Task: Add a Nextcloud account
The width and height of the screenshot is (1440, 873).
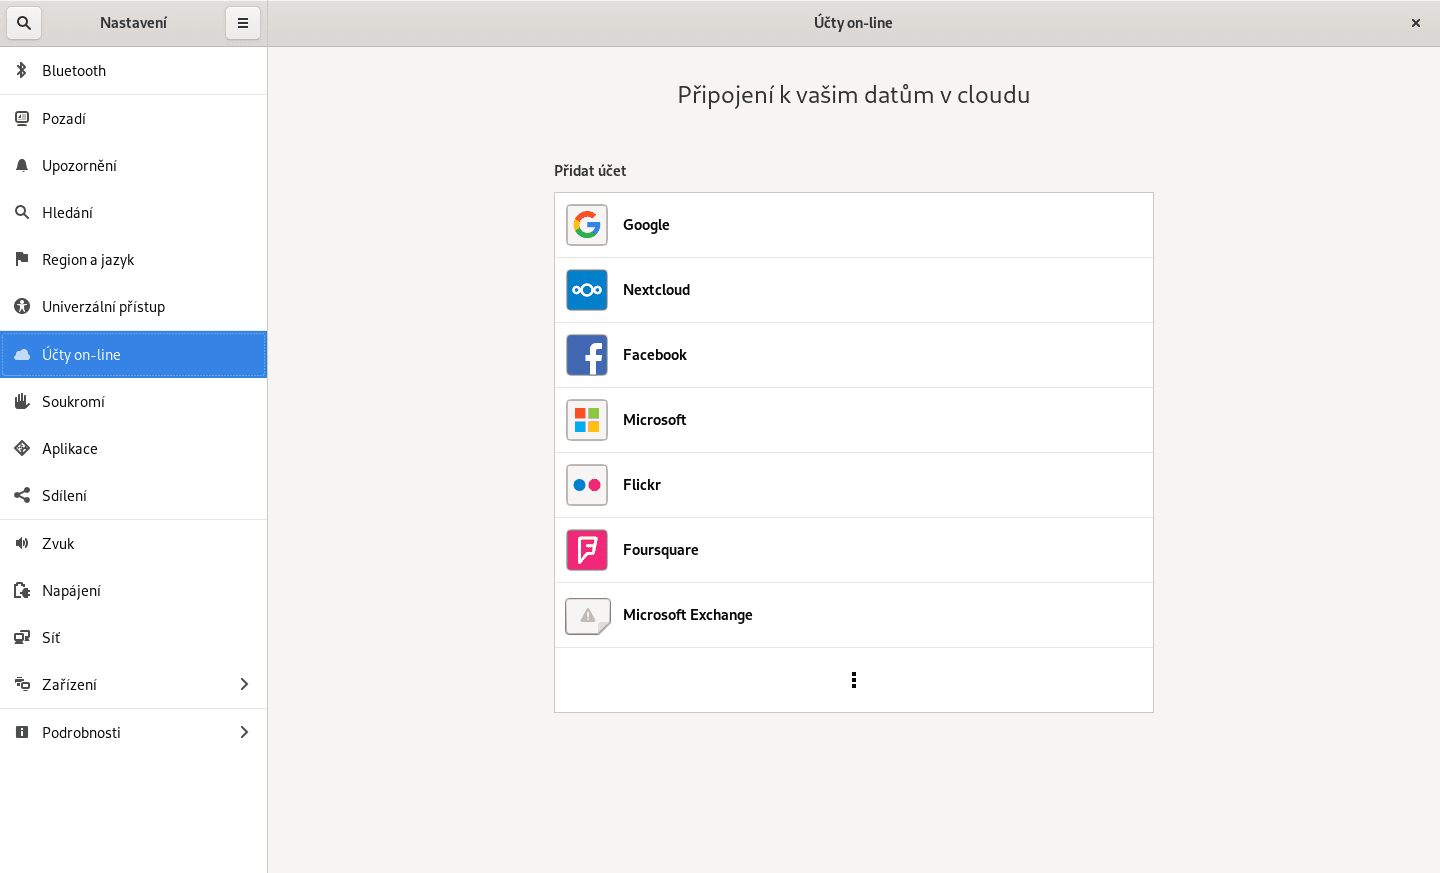Action: tap(854, 290)
